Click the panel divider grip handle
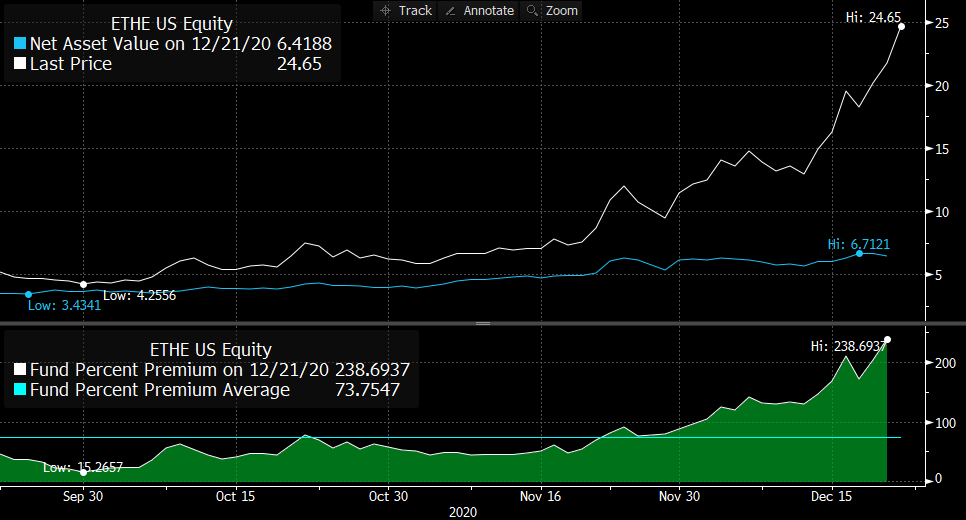This screenshot has height=520, width=966. 483,323
